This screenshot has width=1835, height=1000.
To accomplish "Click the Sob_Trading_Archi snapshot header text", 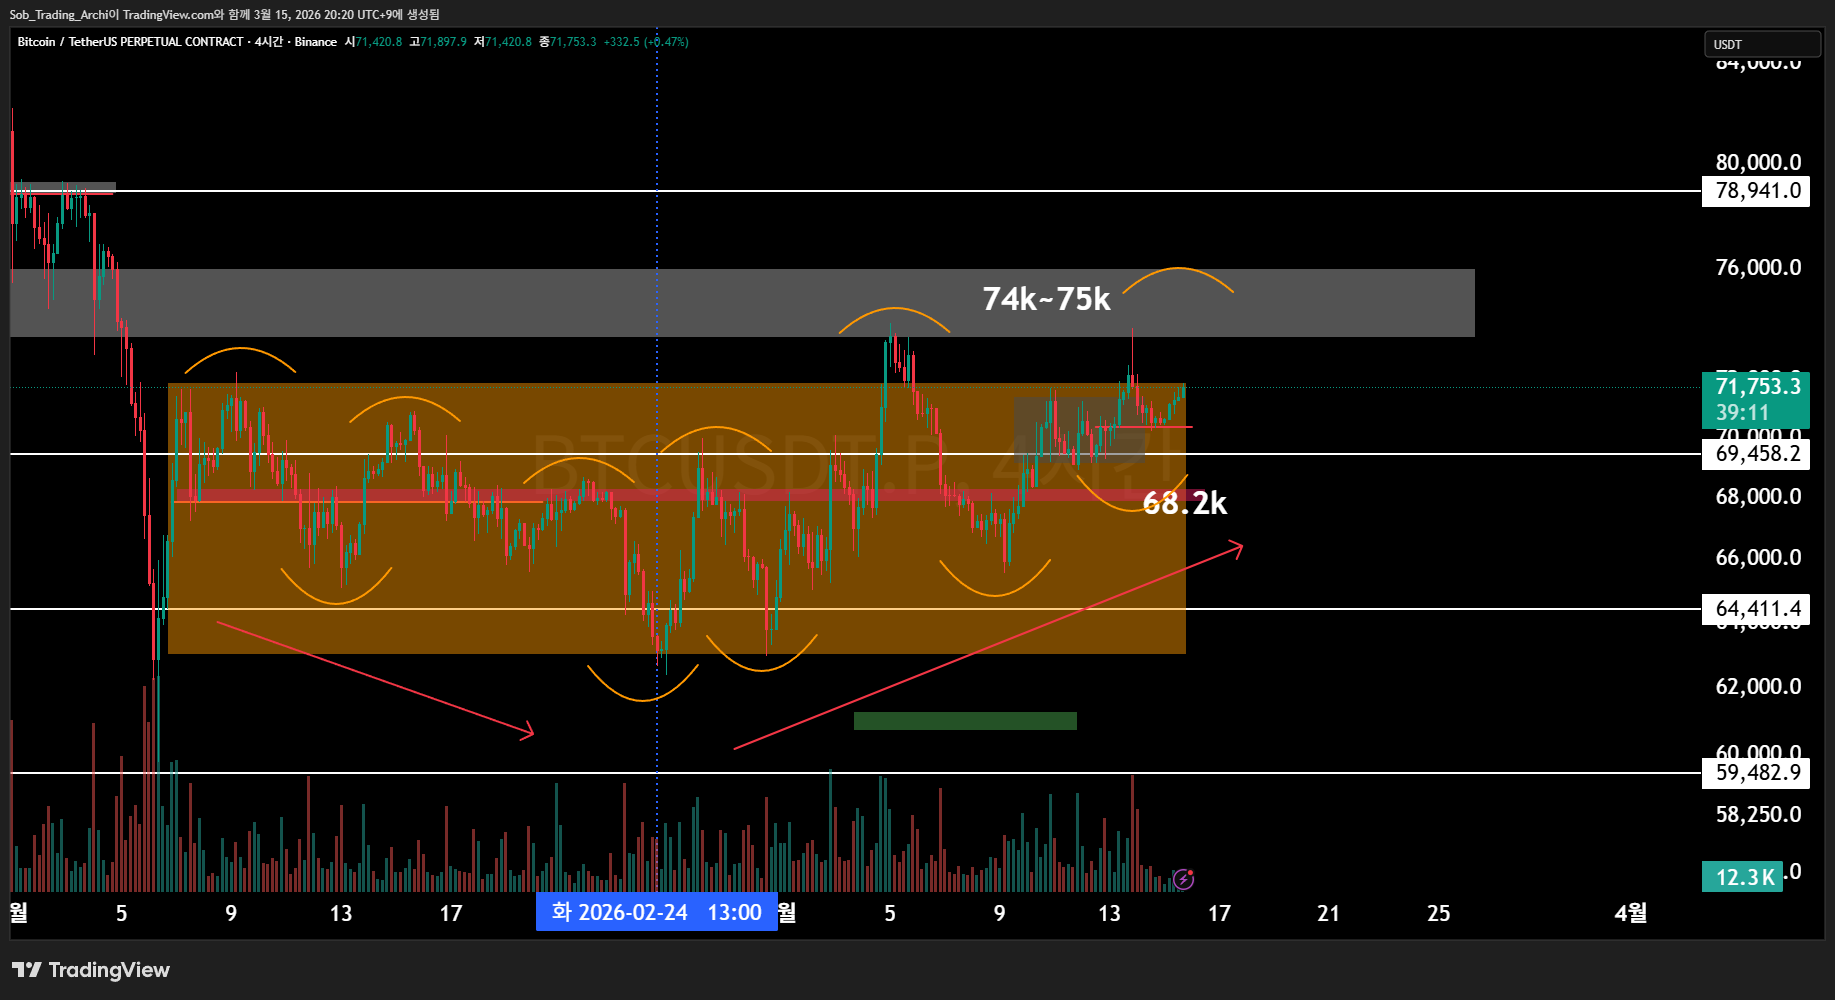I will 225,15.
